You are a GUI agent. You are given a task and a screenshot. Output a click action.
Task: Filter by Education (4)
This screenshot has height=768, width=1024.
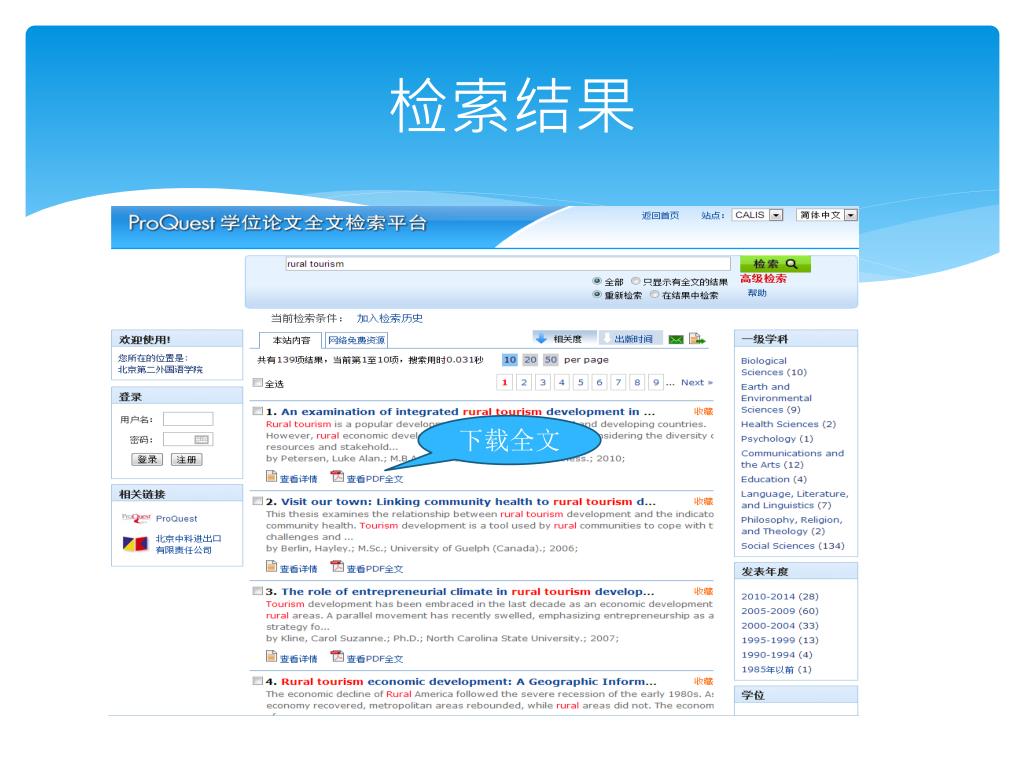coord(774,479)
